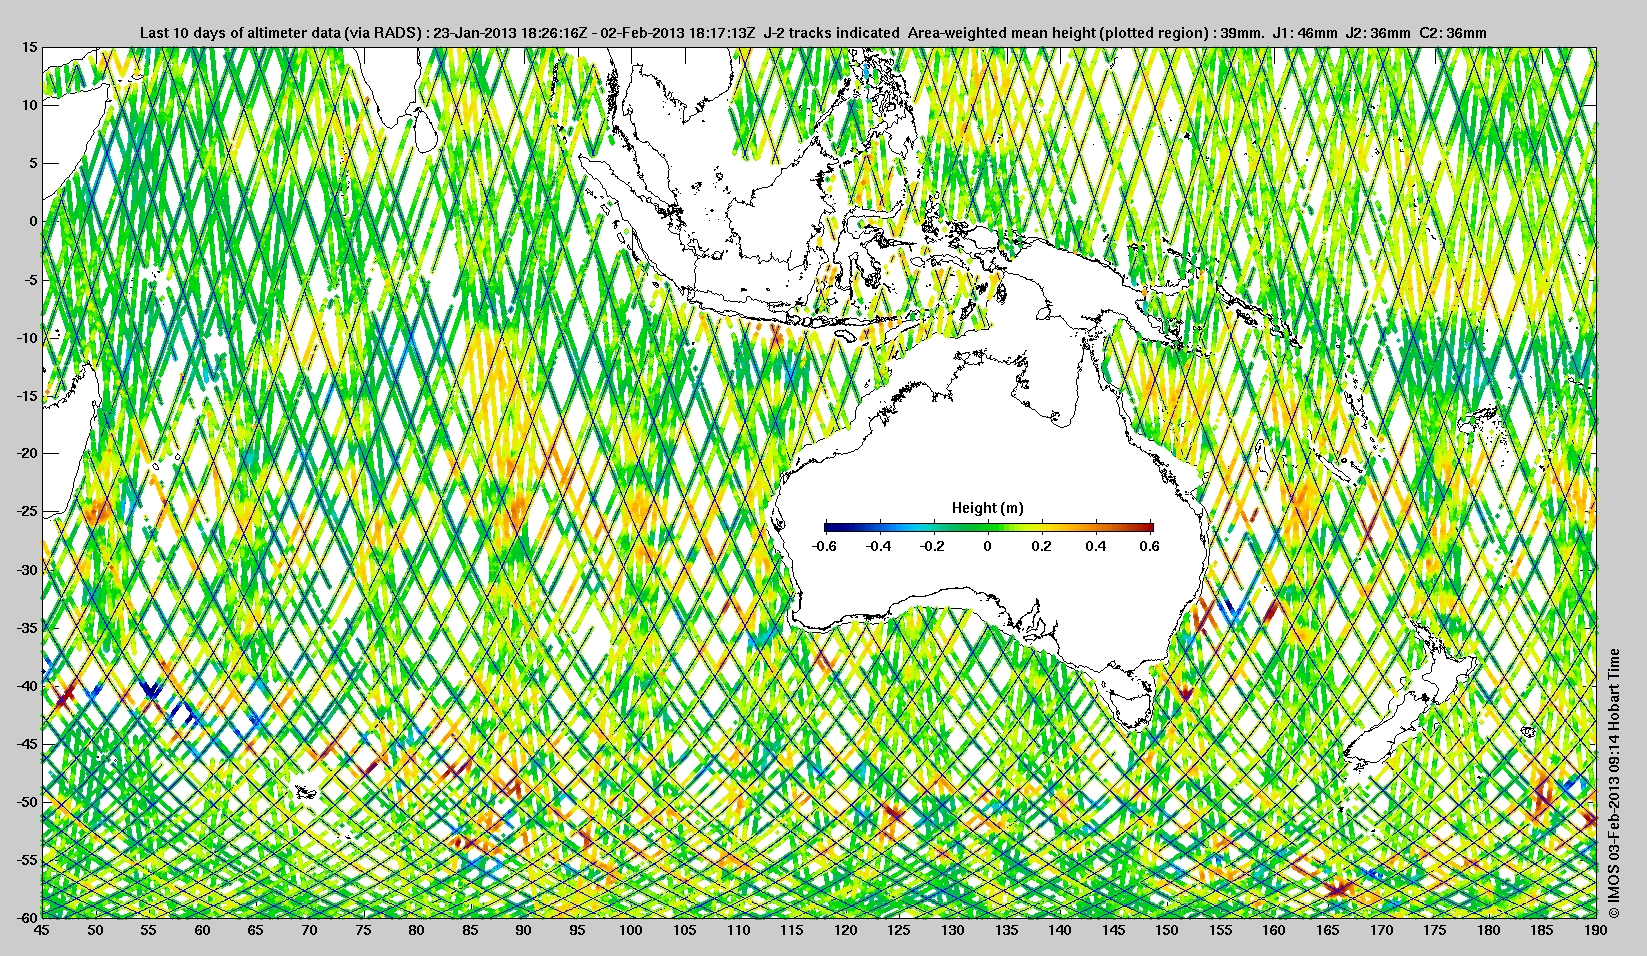
Task: Click the '10' latitude tick label
Action: (30, 105)
